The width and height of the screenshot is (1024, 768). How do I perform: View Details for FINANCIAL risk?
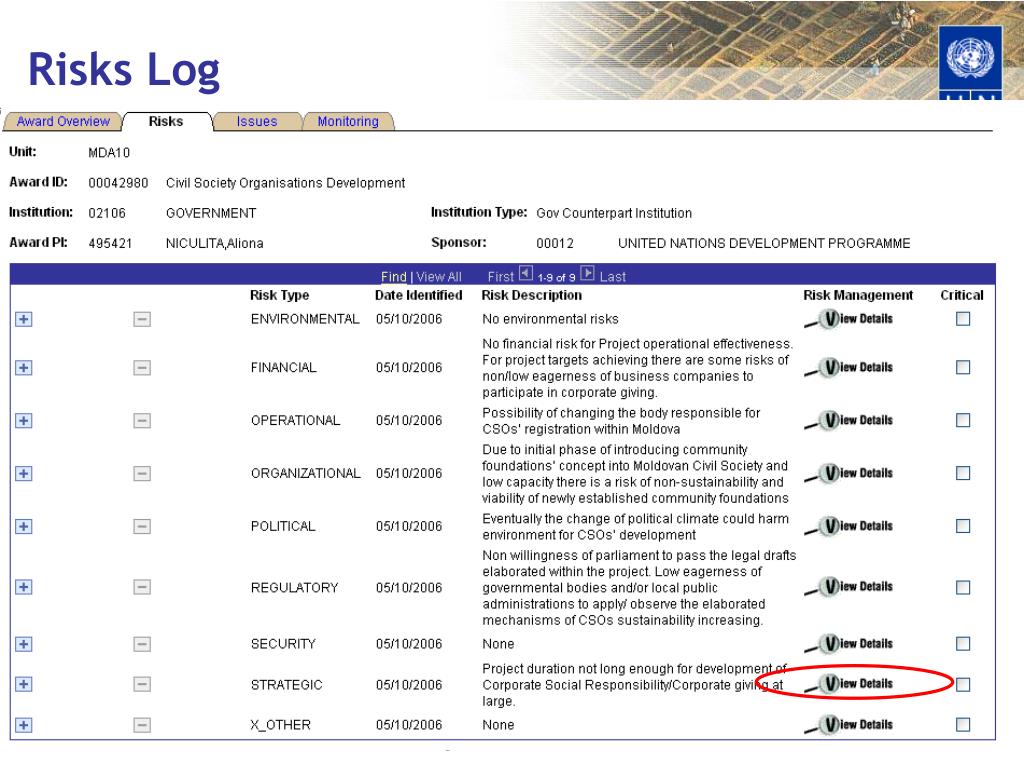point(848,368)
